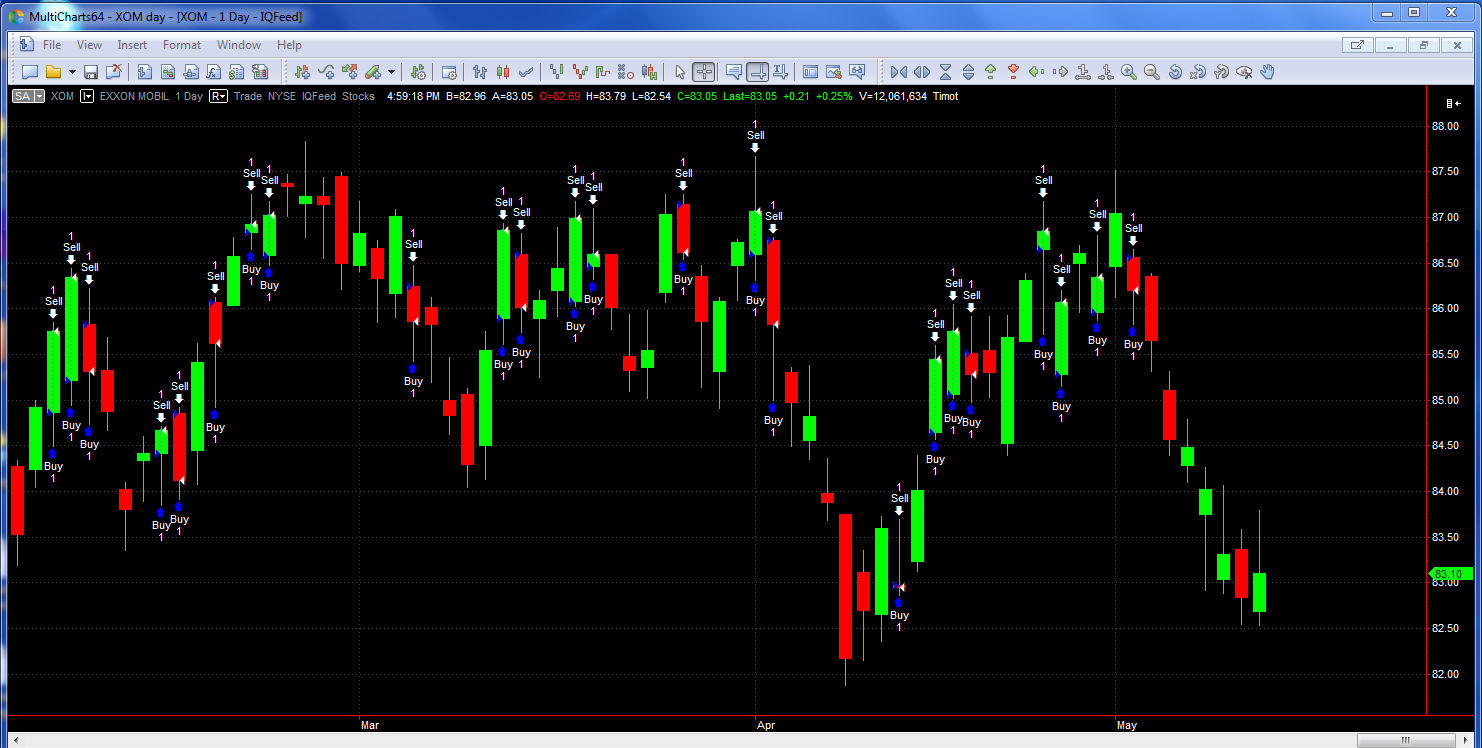Click the green up arrow icon
Image resolution: width=1482 pixels, height=748 pixels.
990,71
